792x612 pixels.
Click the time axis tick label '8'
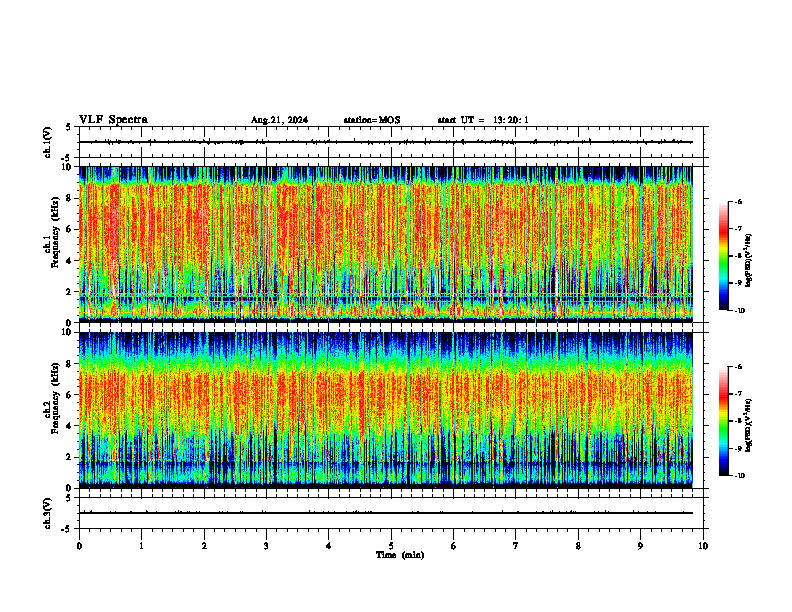[x=578, y=546]
